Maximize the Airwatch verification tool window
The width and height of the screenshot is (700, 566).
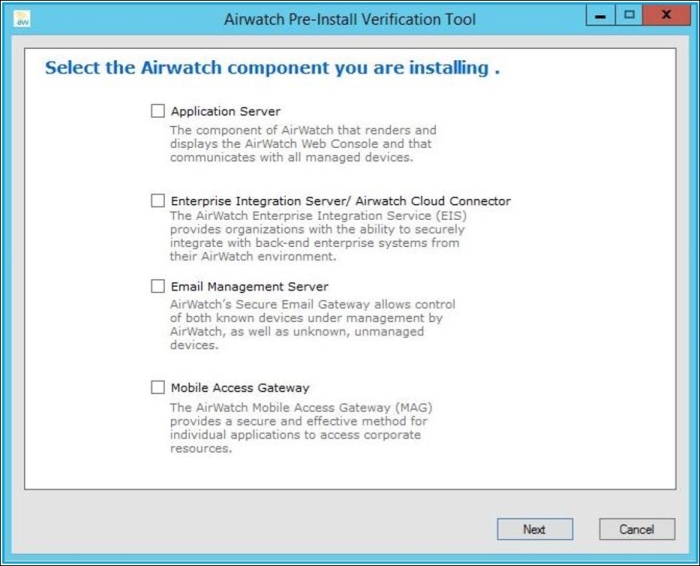tap(629, 16)
